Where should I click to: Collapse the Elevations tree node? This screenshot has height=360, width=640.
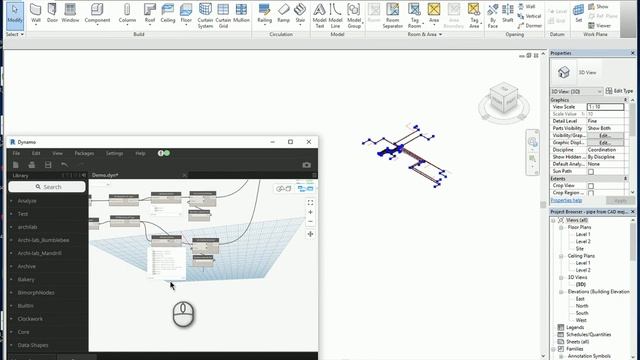click(x=561, y=292)
